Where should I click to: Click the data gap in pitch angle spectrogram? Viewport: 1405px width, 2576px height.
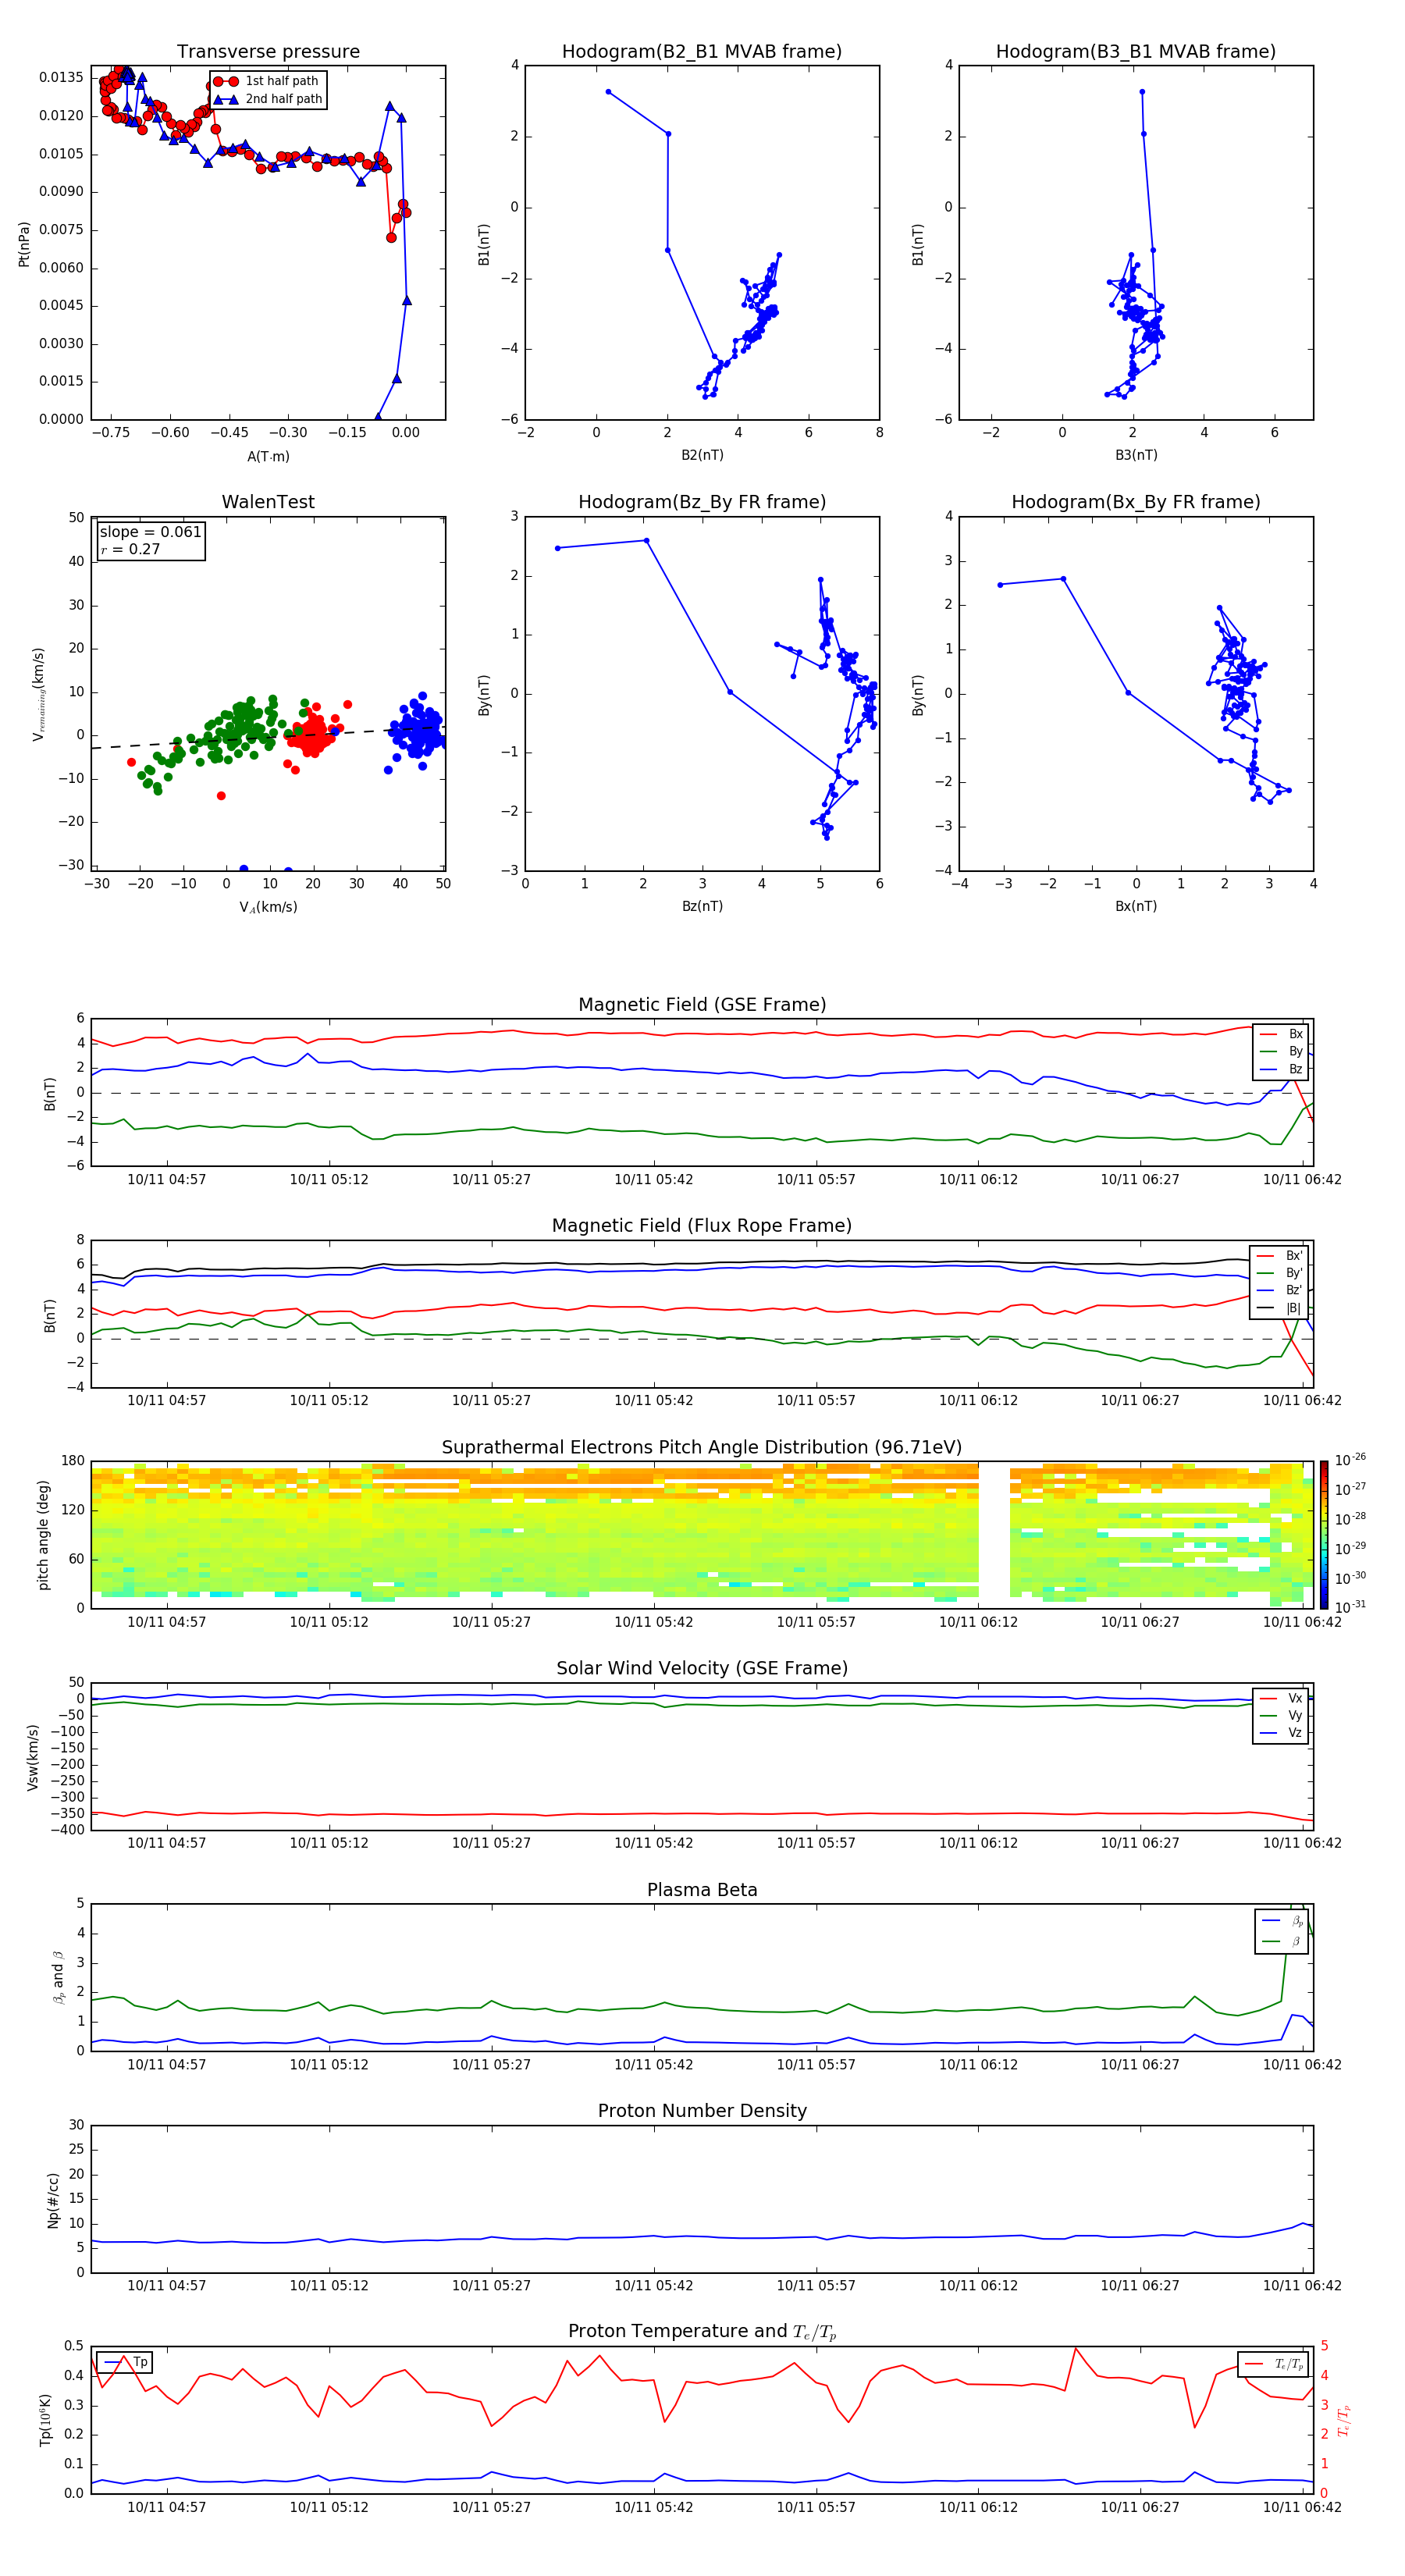(994, 1535)
